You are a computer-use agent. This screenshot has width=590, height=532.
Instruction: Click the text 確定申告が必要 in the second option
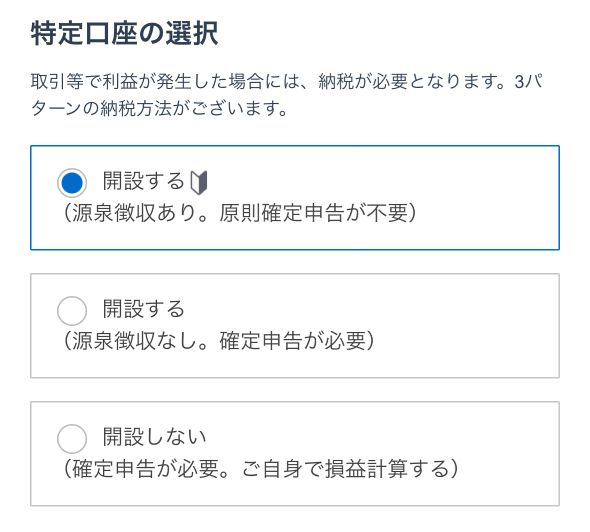click(x=292, y=341)
